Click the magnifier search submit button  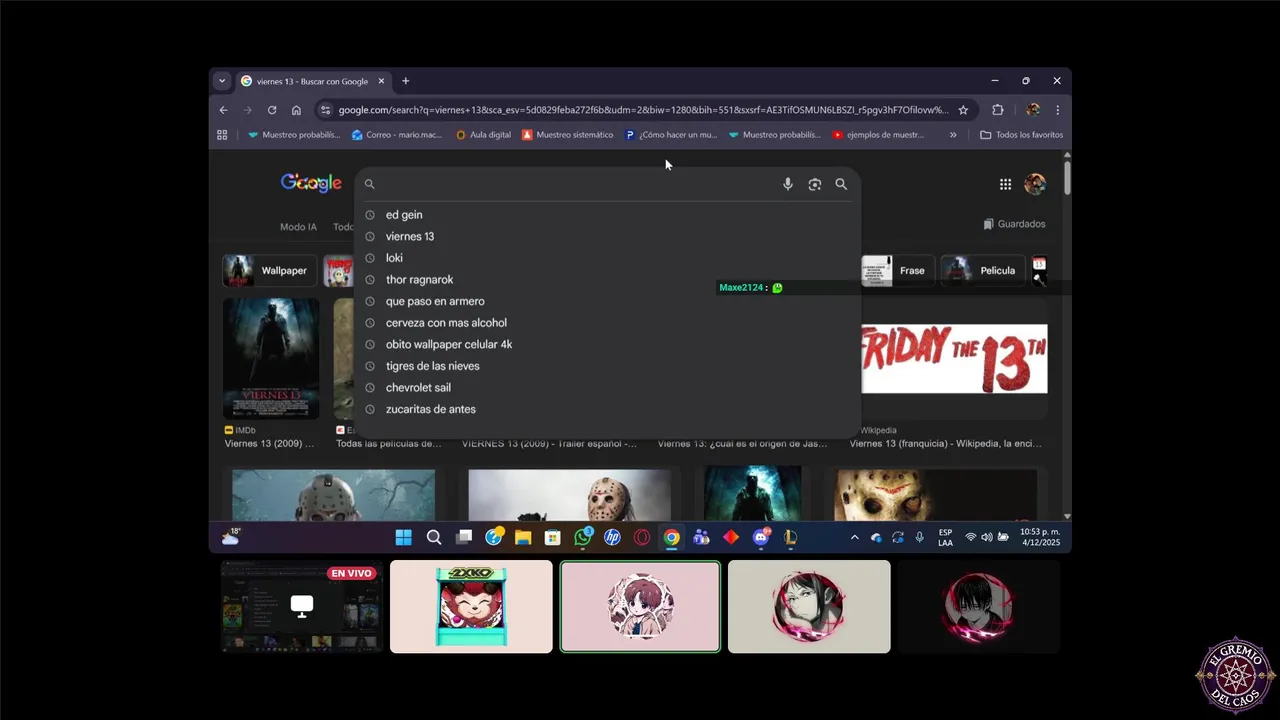pyautogui.click(x=841, y=184)
